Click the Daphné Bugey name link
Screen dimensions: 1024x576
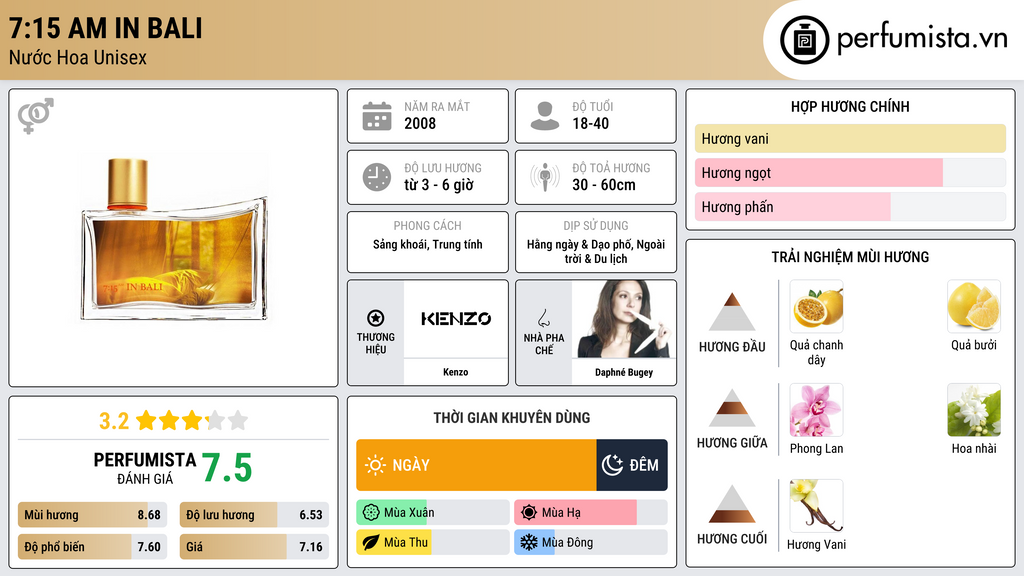click(x=624, y=372)
